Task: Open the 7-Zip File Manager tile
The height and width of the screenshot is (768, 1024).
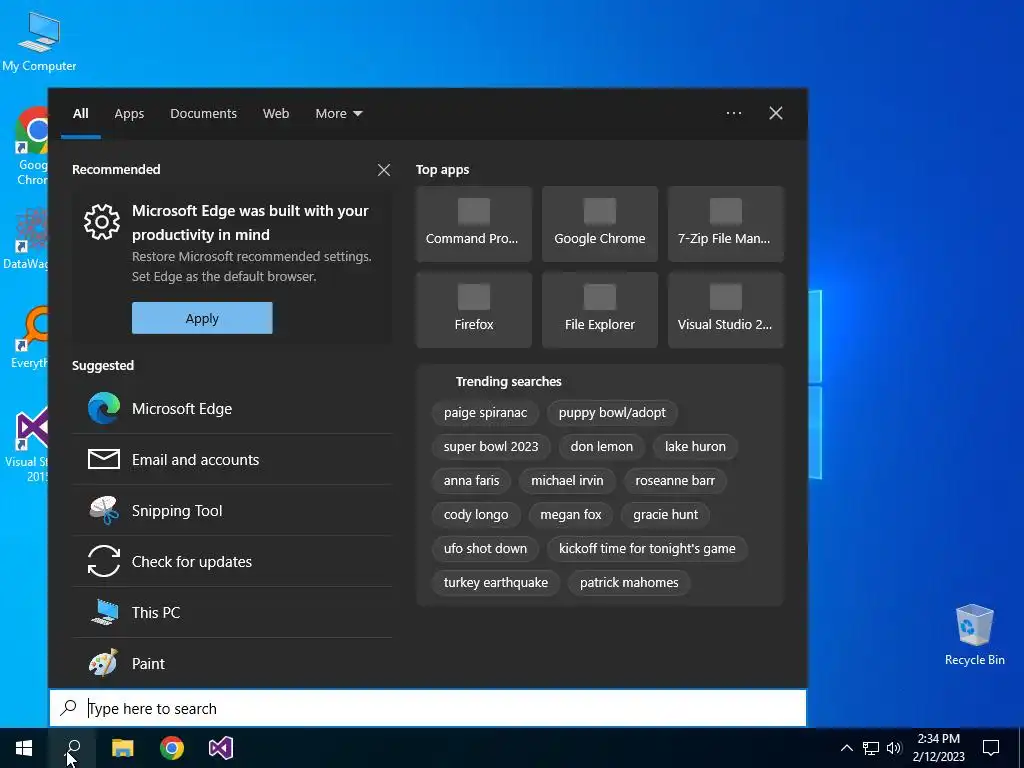Action: pos(726,224)
